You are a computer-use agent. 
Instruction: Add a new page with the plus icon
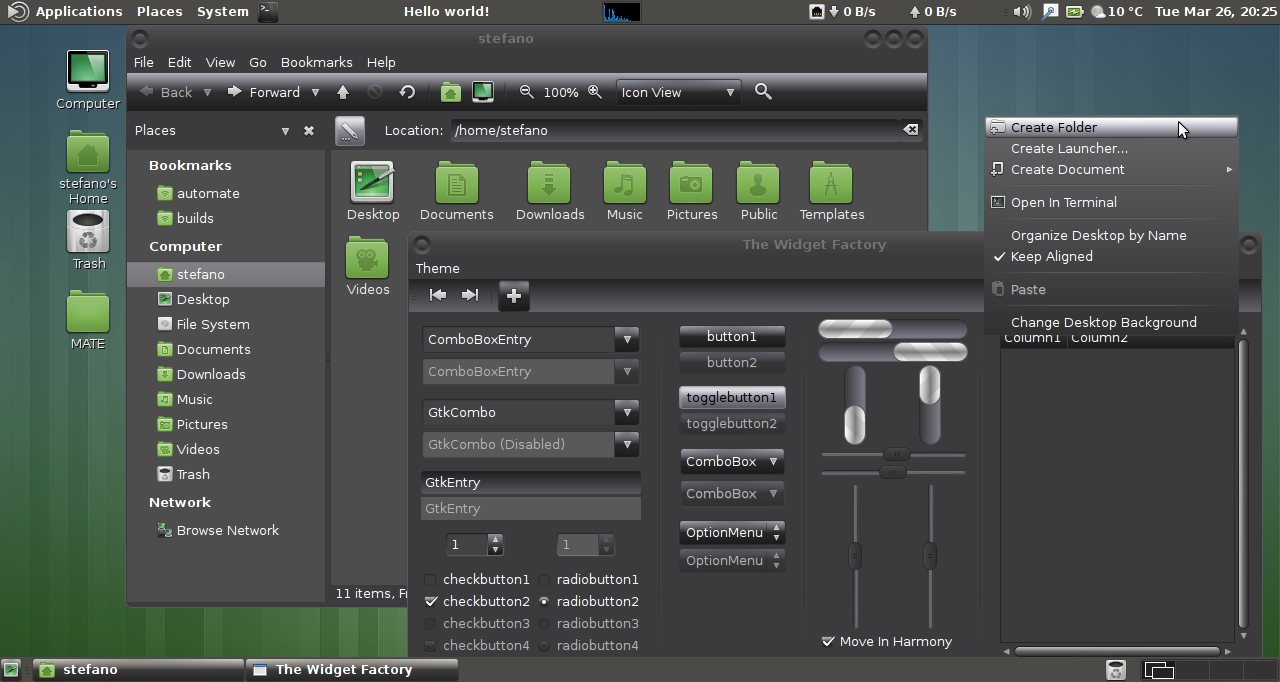pos(513,295)
